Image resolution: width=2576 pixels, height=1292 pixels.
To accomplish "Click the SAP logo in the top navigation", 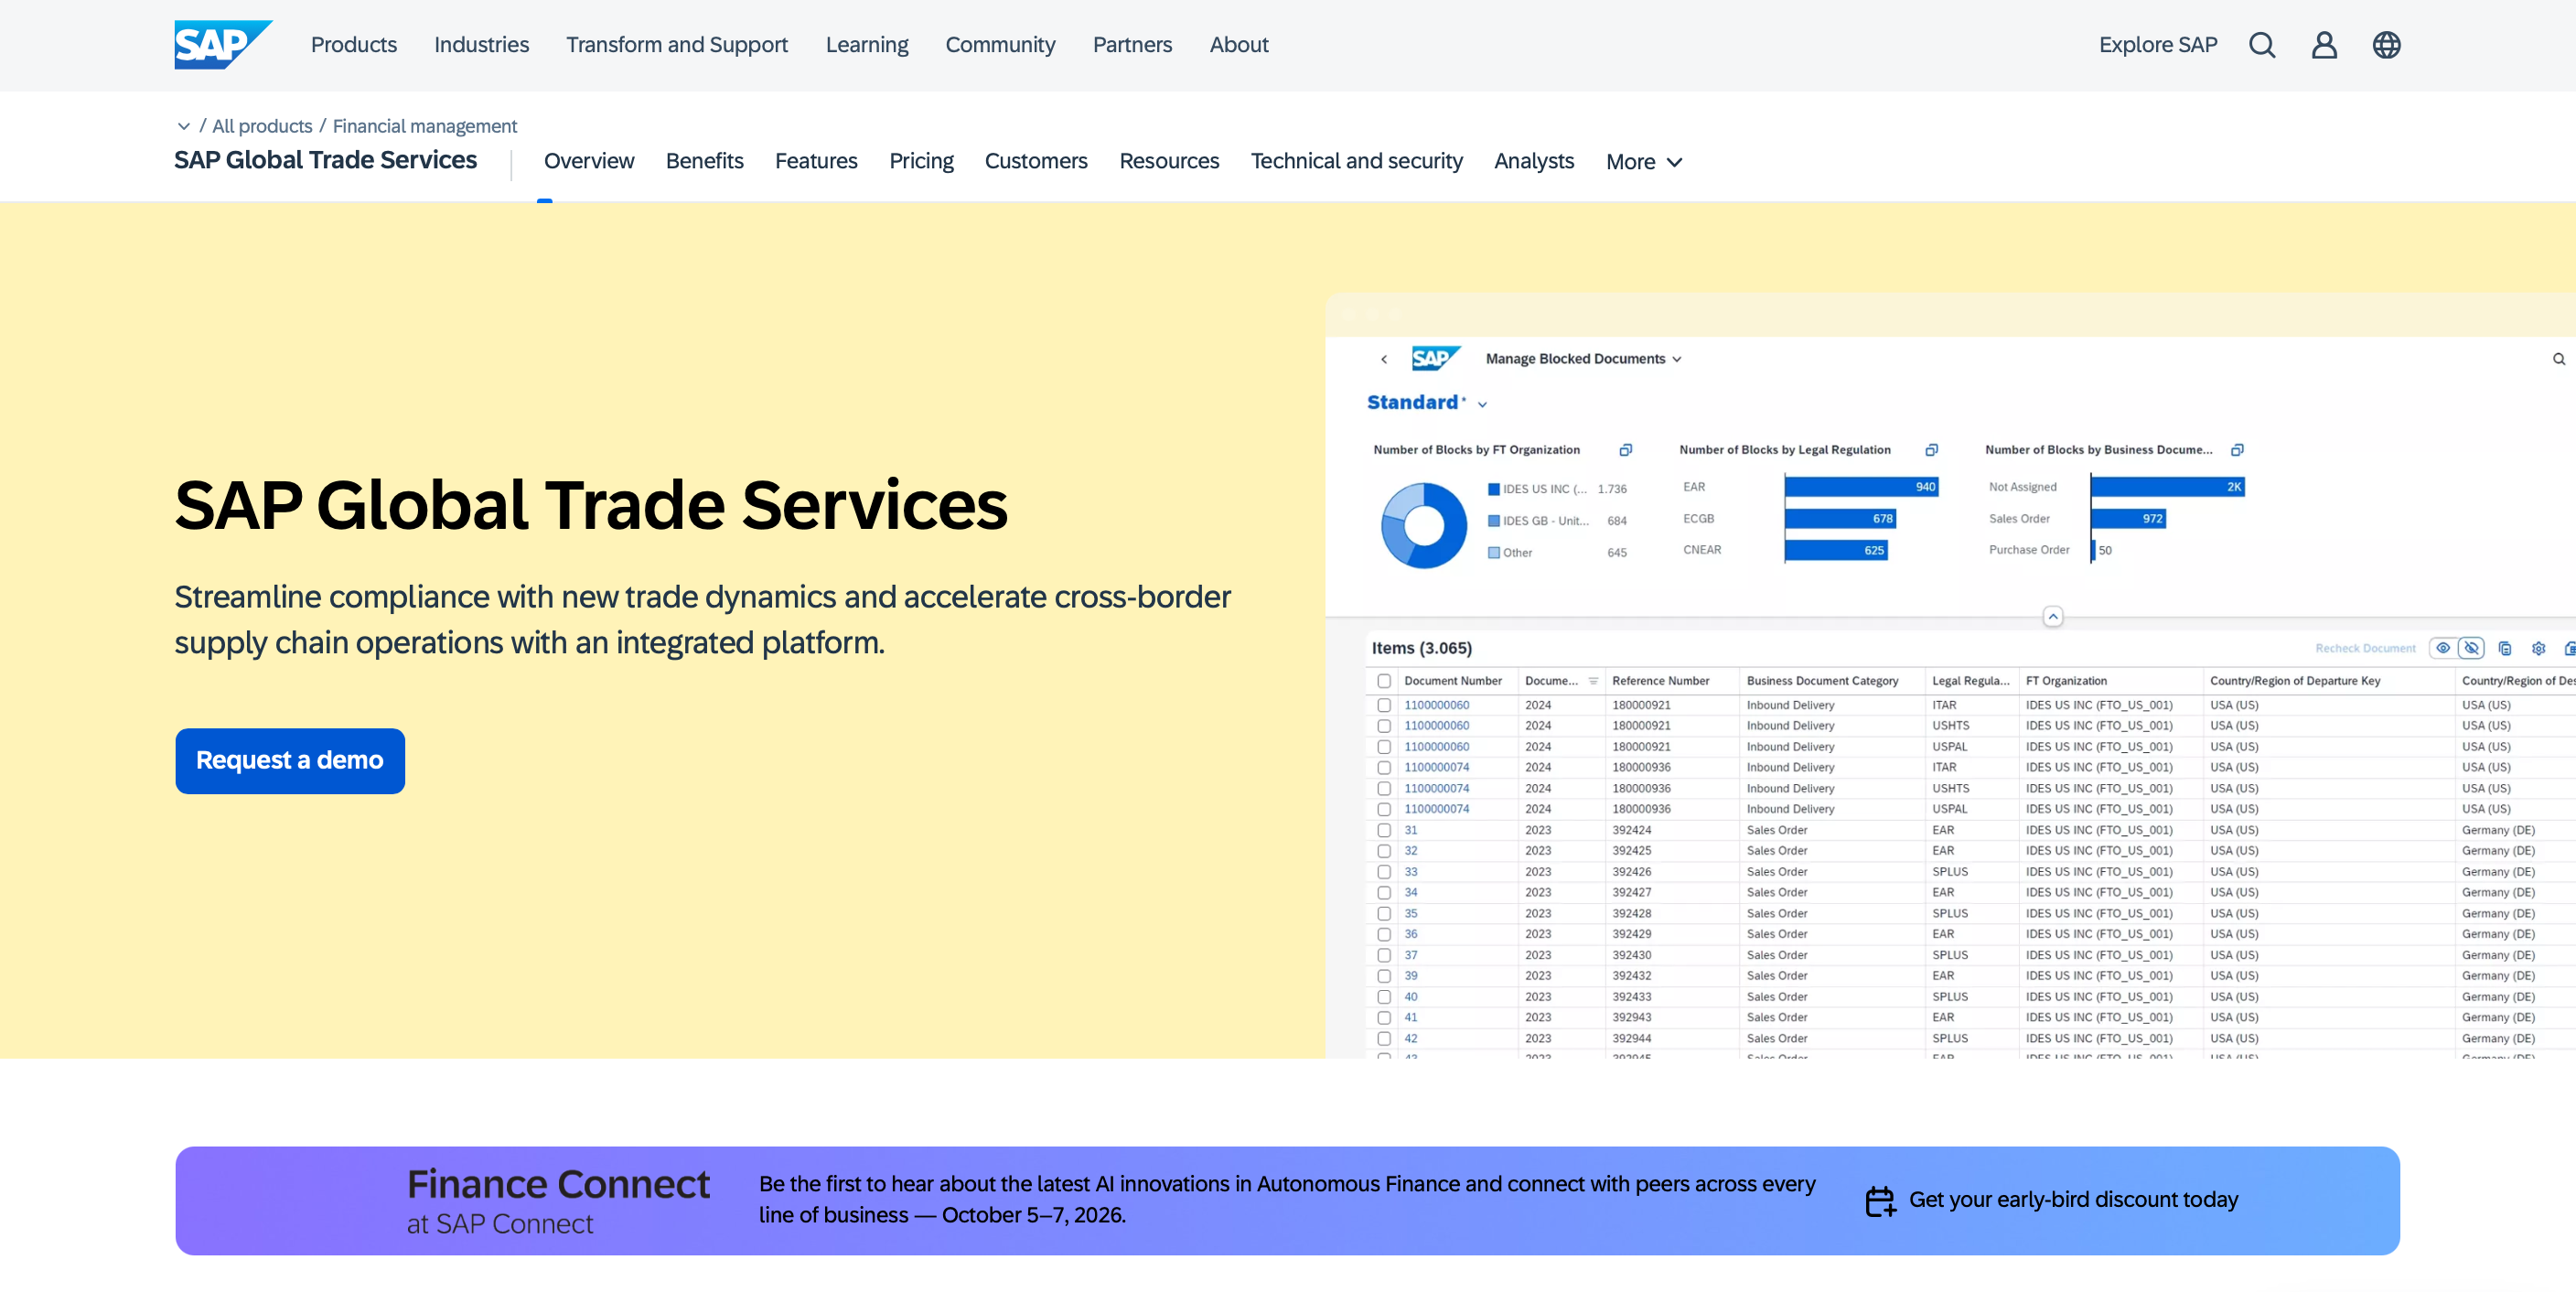I will 223,45.
